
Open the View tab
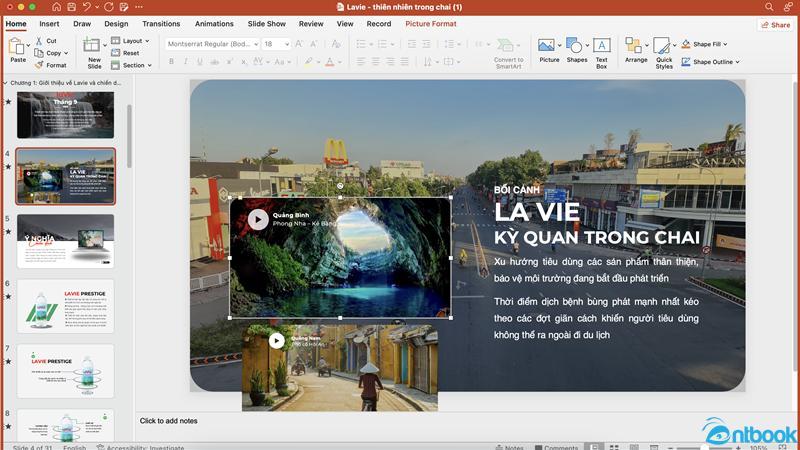click(345, 24)
